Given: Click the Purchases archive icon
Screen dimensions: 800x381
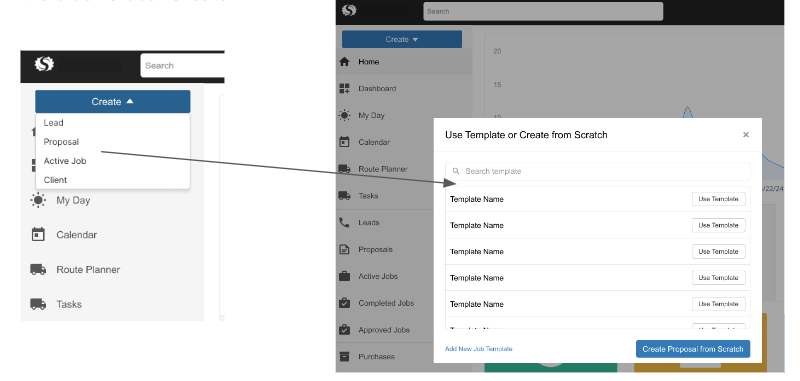Looking at the screenshot, I should (x=345, y=357).
